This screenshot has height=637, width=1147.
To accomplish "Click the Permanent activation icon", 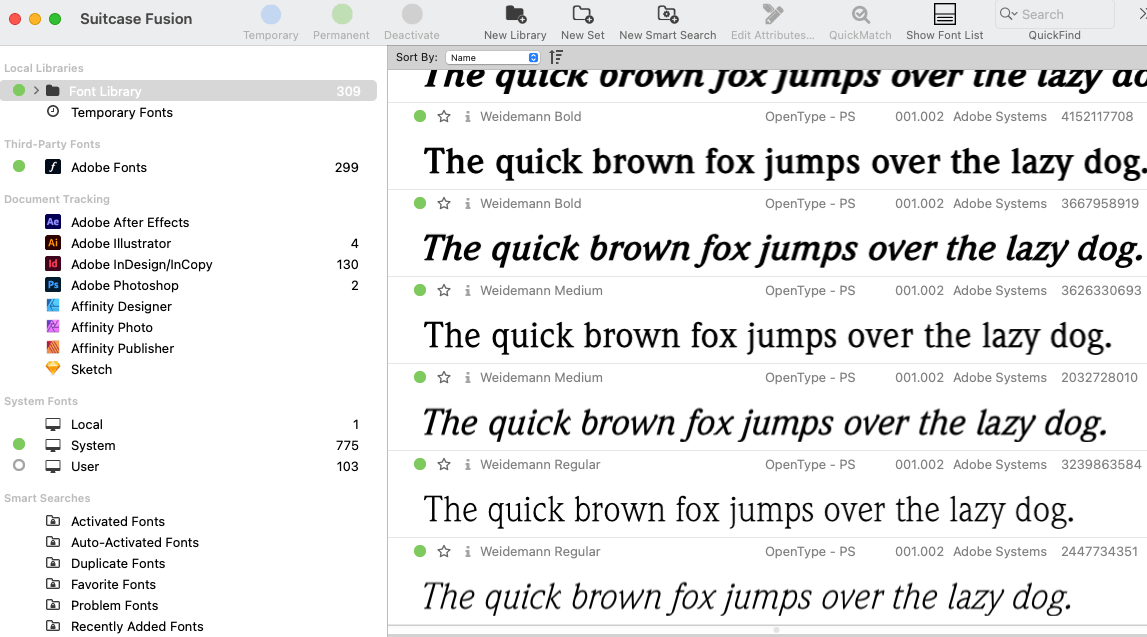I will 342,14.
